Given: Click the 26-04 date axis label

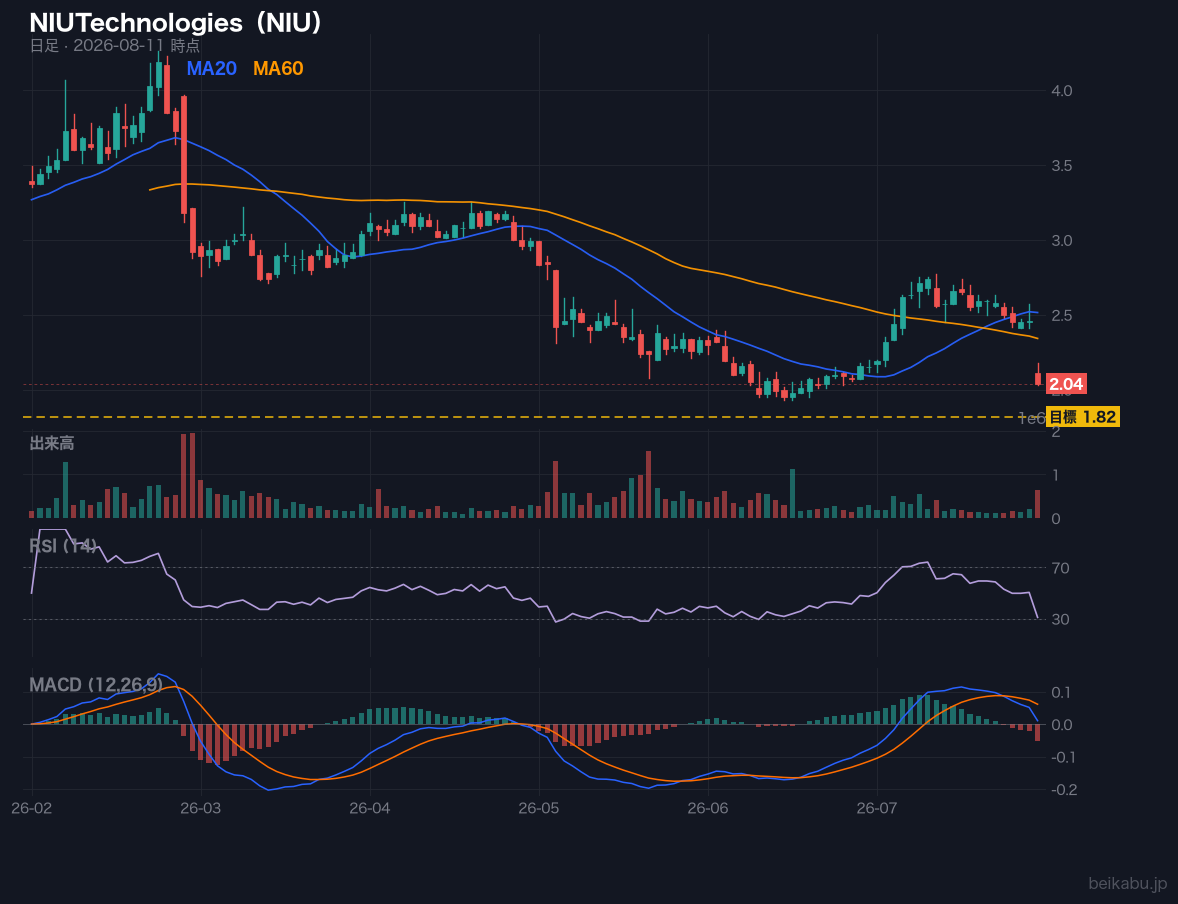Looking at the screenshot, I should (370, 809).
